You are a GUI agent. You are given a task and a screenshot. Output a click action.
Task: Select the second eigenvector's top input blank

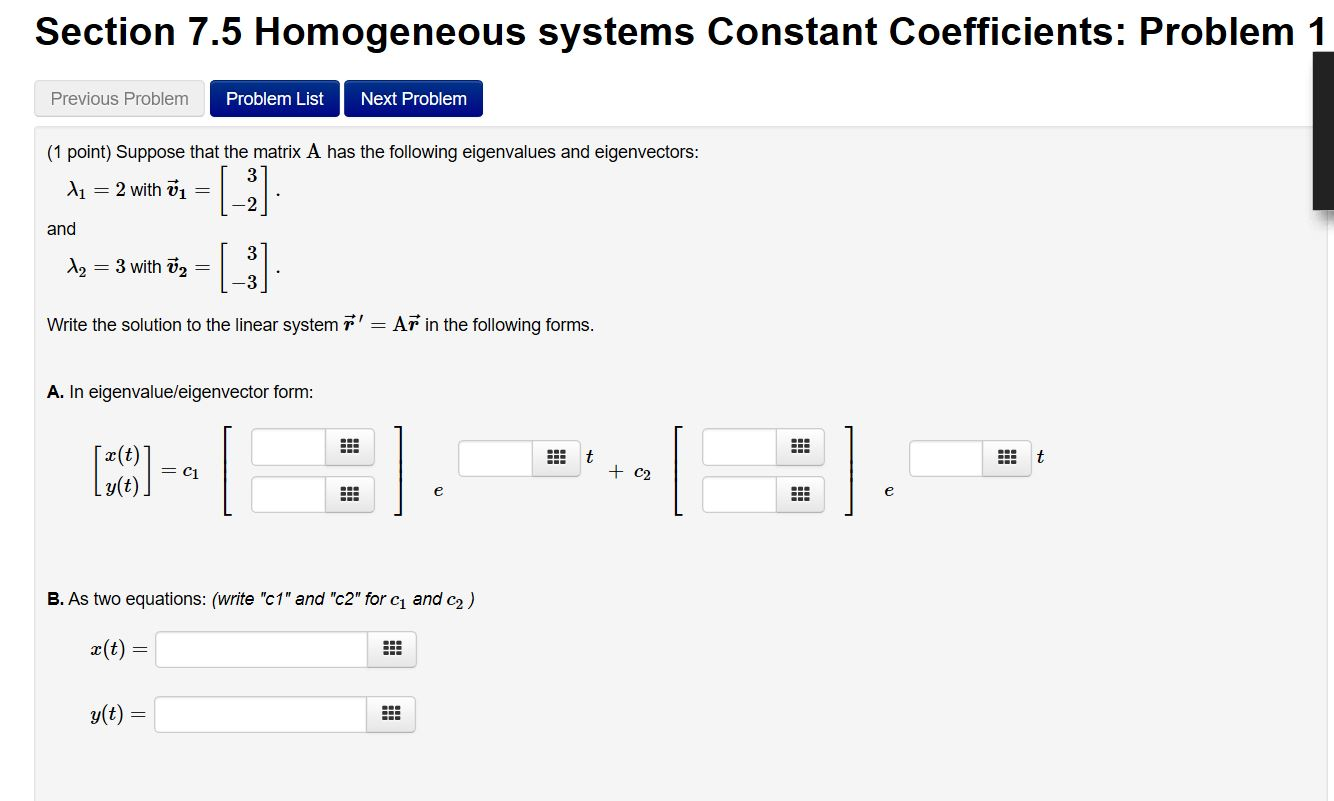pyautogui.click(x=739, y=446)
